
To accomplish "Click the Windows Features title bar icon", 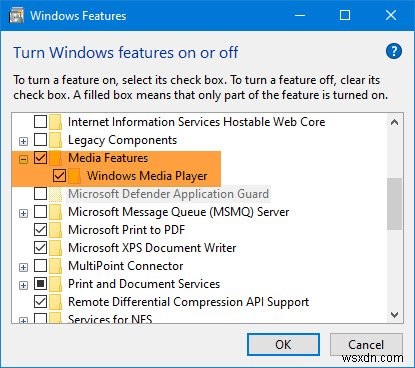I will click(x=17, y=16).
